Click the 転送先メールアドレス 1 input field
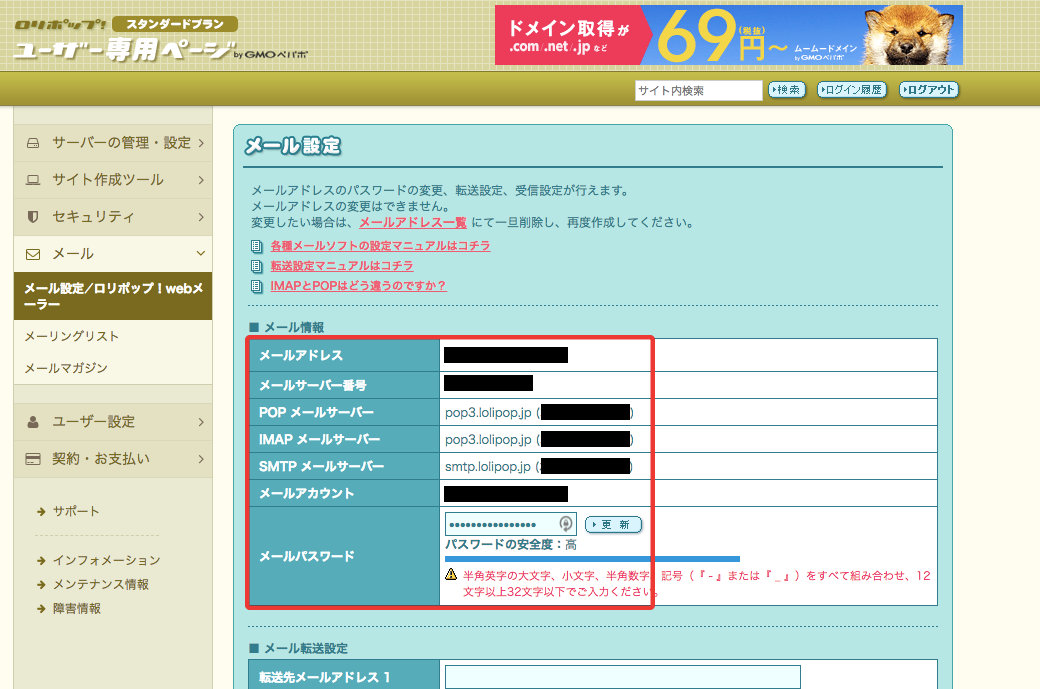The width and height of the screenshot is (1040, 689). pyautogui.click(x=623, y=677)
